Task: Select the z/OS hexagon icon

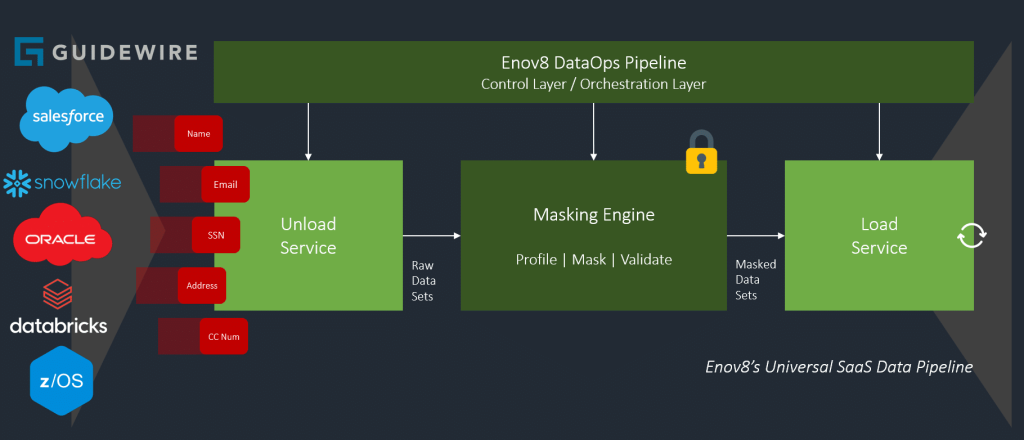Action: coord(61,381)
